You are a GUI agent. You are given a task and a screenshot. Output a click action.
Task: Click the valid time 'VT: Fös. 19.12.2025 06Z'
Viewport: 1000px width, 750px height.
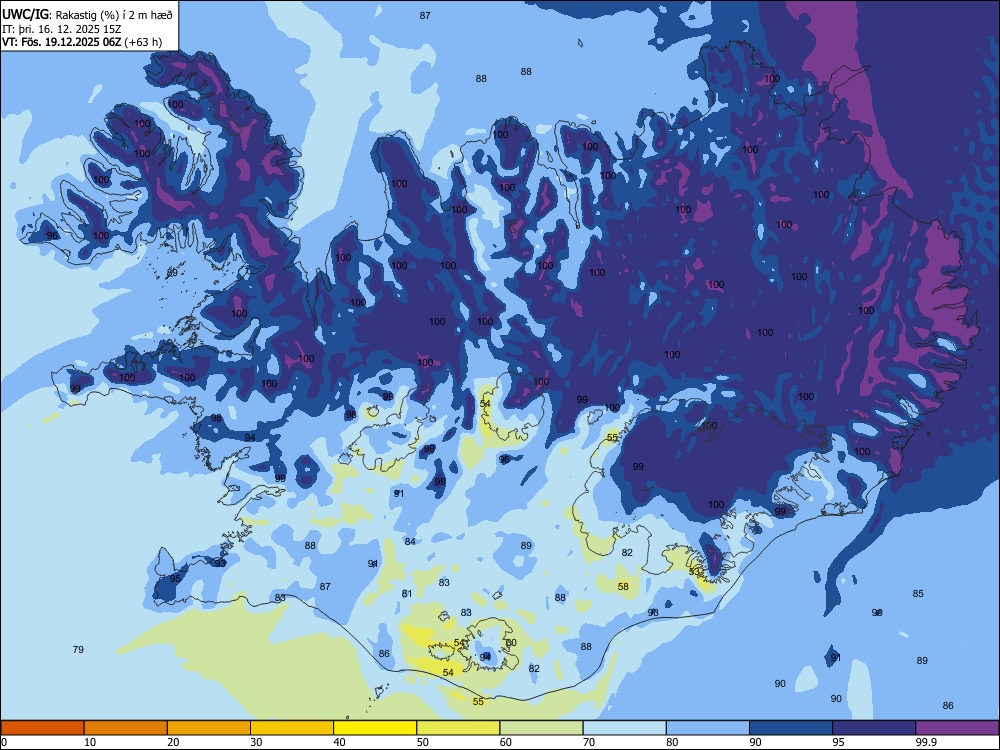(x=61, y=43)
